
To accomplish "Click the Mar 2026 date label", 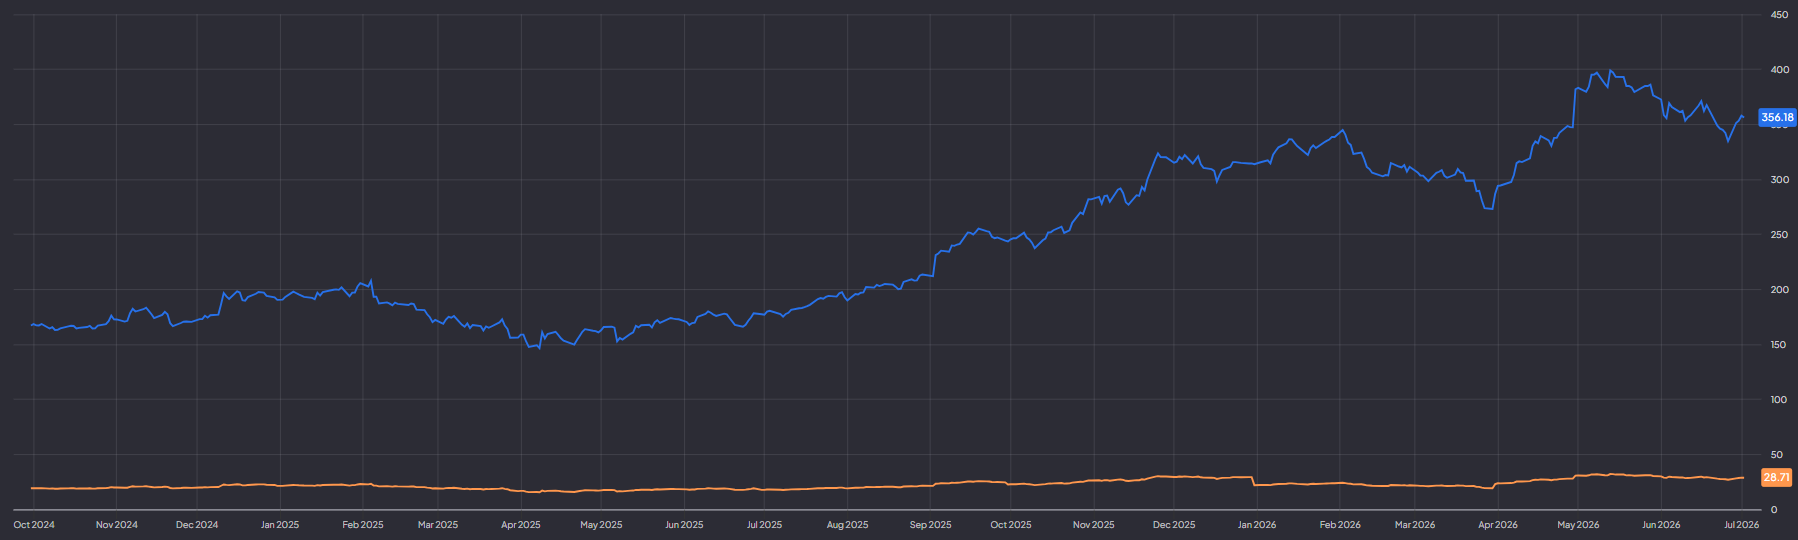I will click(x=1415, y=525).
